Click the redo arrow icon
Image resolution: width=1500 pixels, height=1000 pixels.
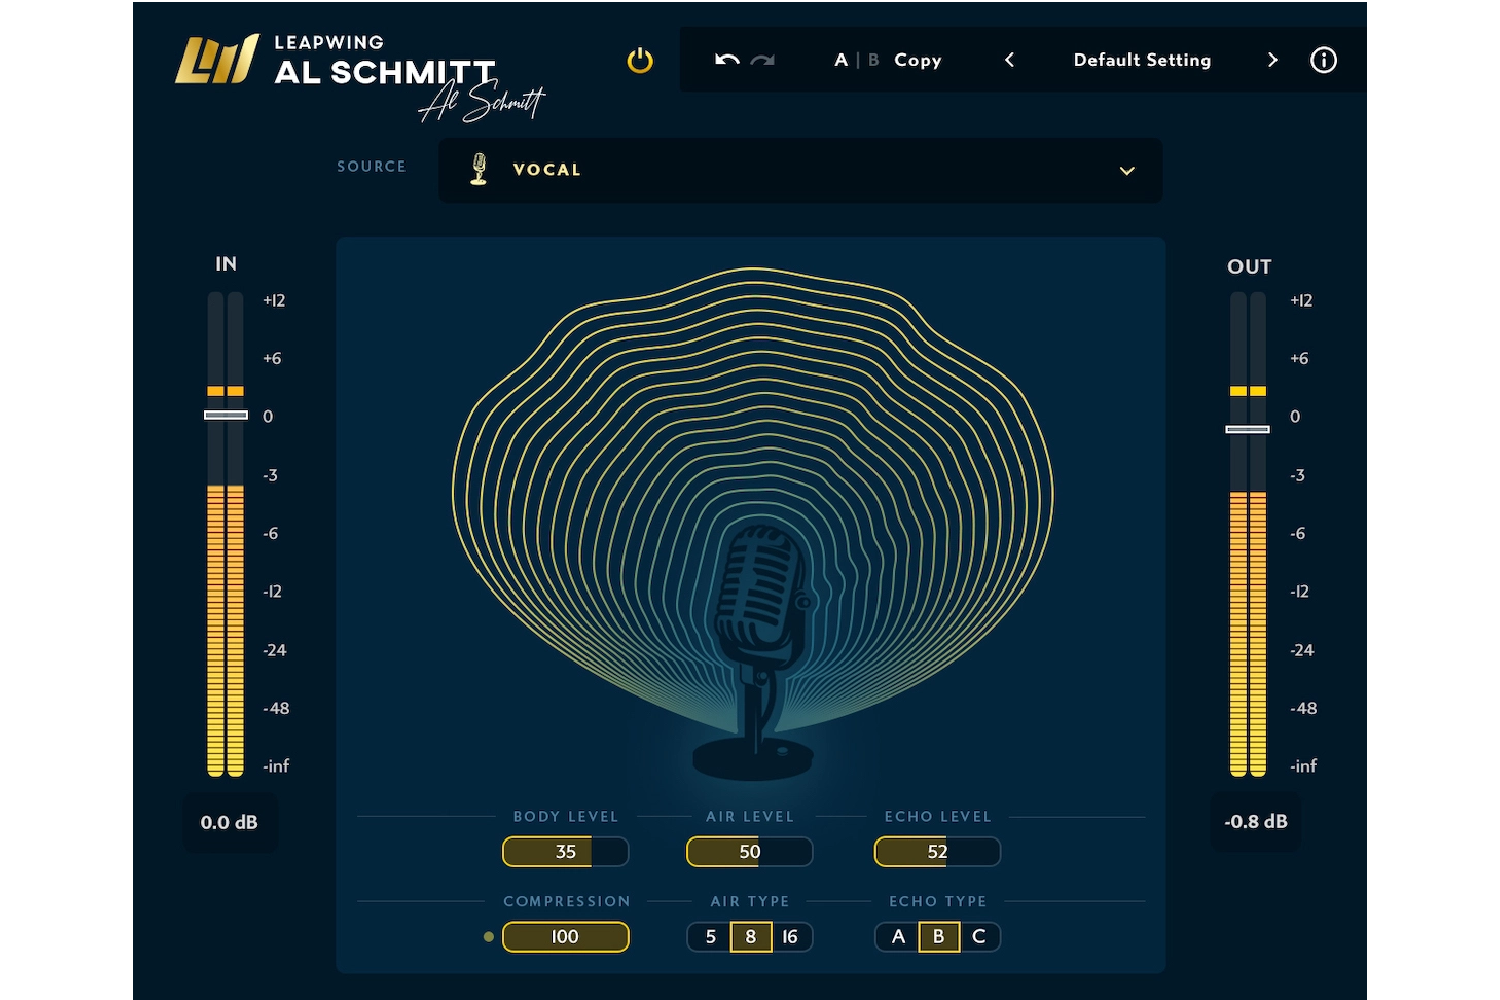(x=763, y=60)
